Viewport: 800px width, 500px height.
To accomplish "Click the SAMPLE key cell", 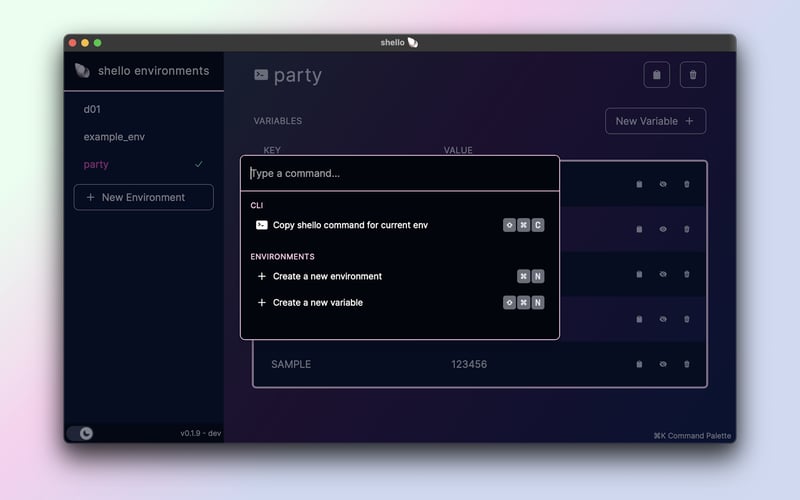I will [291, 364].
